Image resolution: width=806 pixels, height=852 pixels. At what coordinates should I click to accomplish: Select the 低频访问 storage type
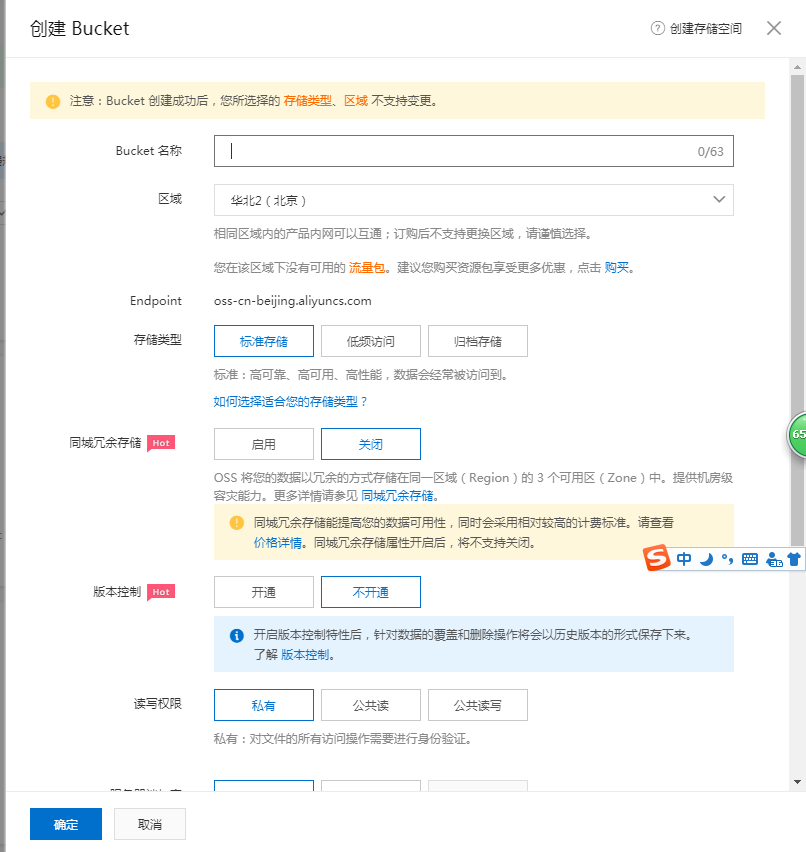click(x=370, y=340)
